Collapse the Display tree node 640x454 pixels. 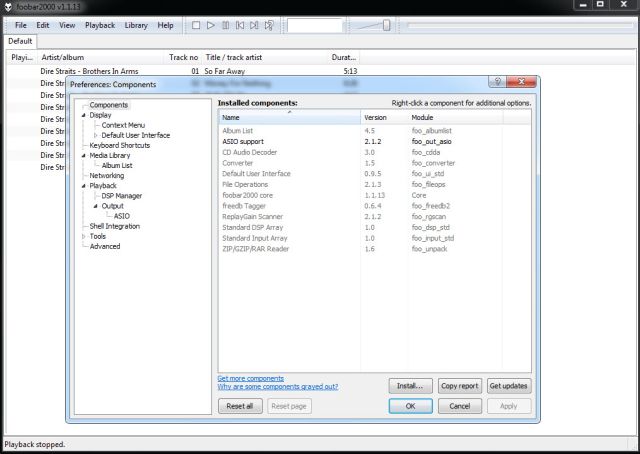click(84, 115)
